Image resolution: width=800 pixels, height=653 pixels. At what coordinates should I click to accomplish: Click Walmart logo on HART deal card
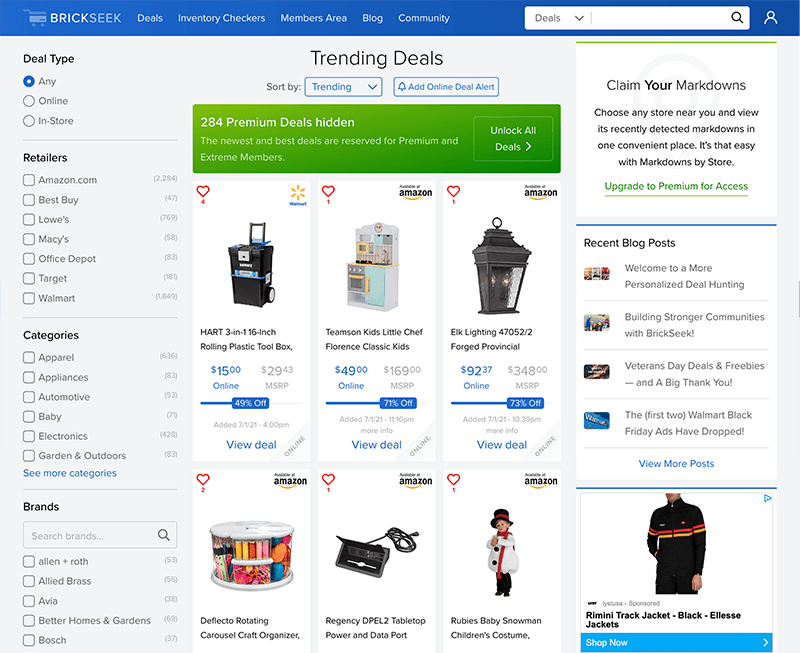coord(298,195)
